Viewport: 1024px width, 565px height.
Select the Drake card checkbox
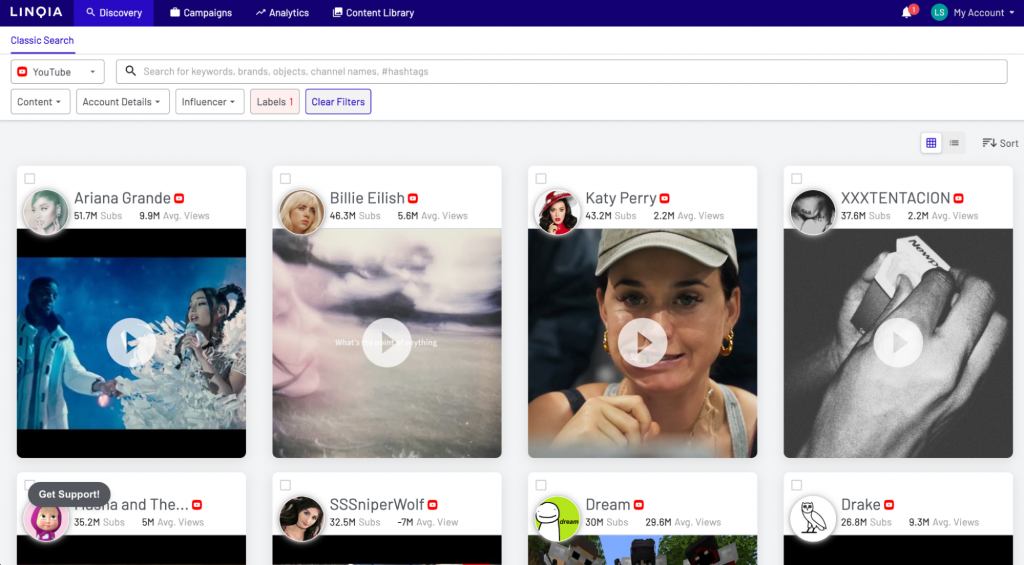click(797, 485)
